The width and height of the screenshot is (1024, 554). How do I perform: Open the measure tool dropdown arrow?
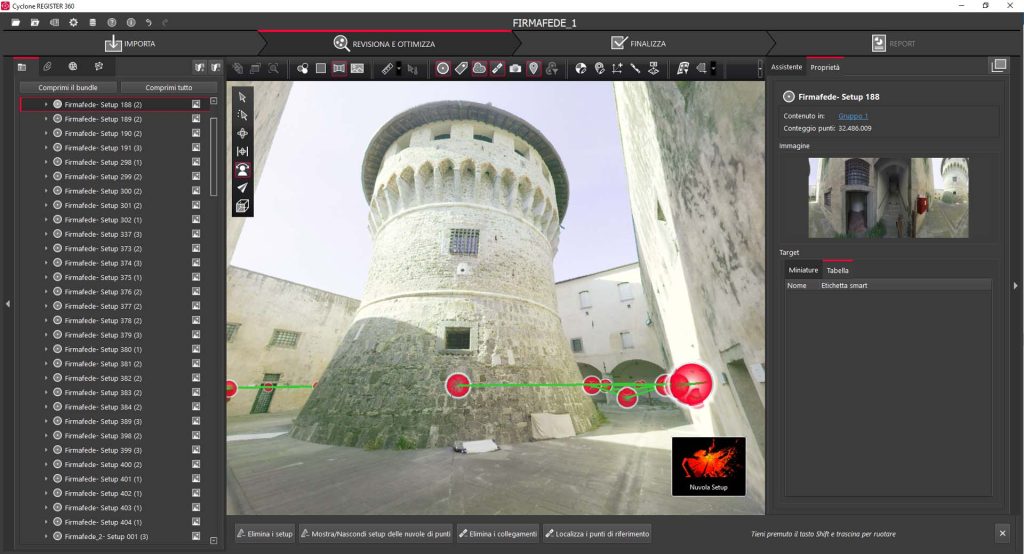tap(399, 68)
